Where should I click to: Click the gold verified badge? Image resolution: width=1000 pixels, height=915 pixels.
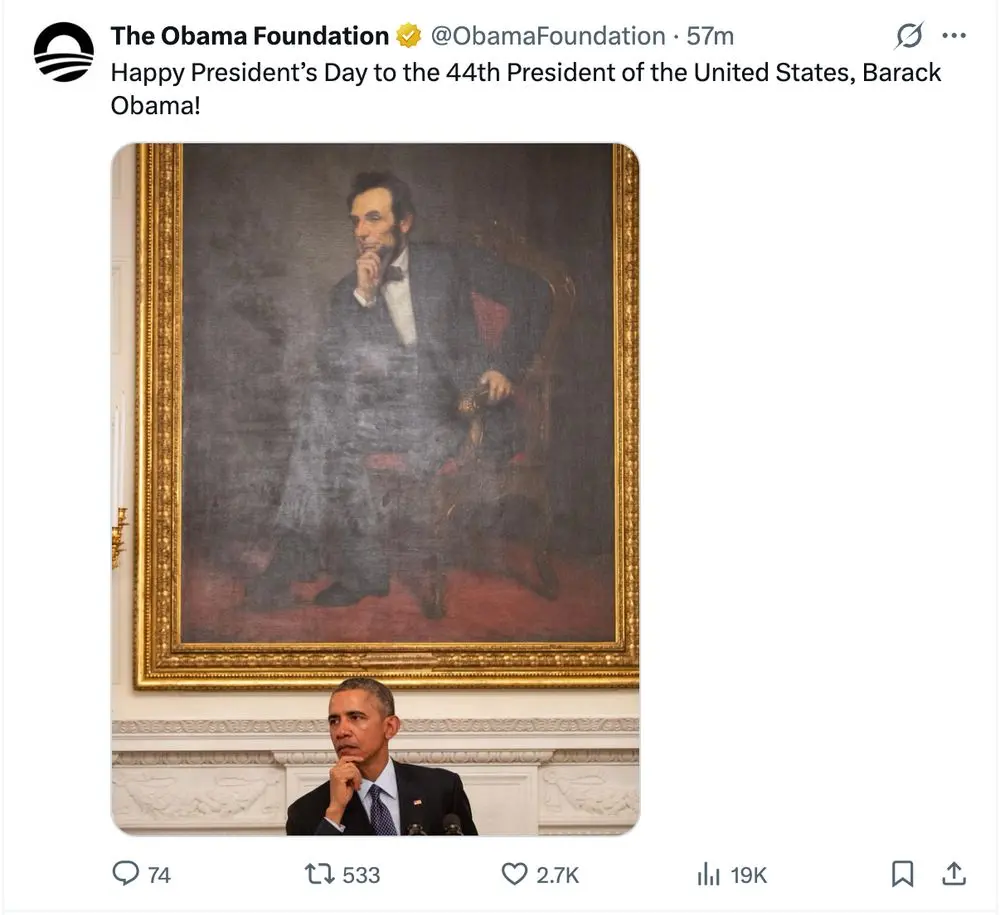(409, 36)
